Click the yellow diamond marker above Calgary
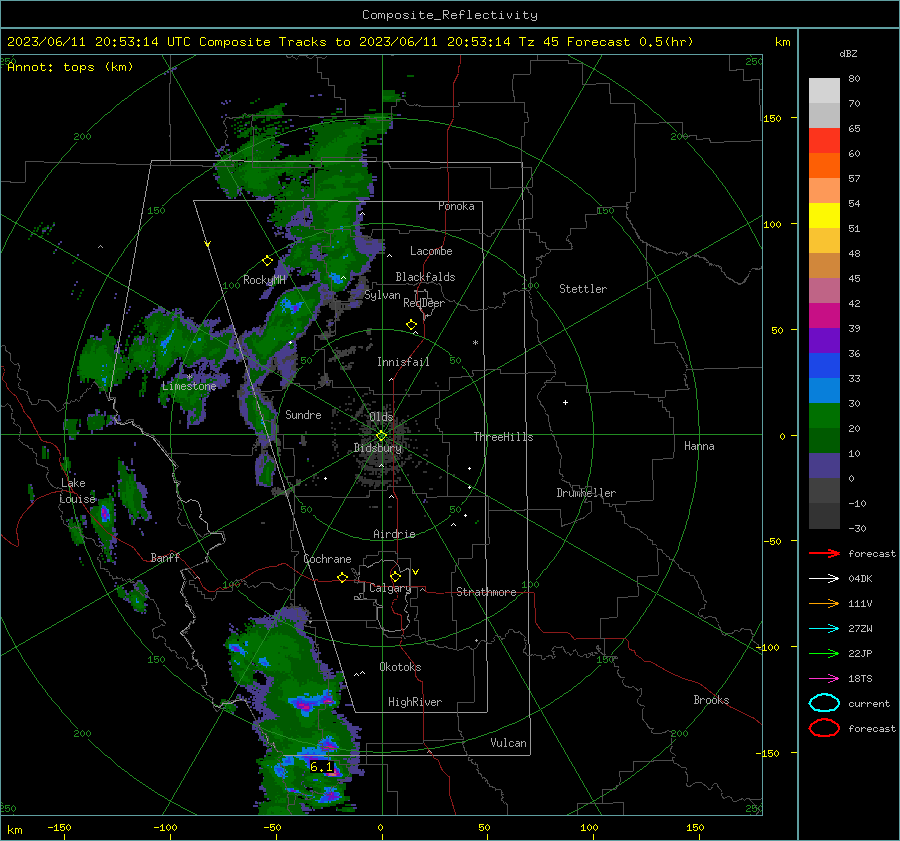This screenshot has height=841, width=900. [x=395, y=576]
